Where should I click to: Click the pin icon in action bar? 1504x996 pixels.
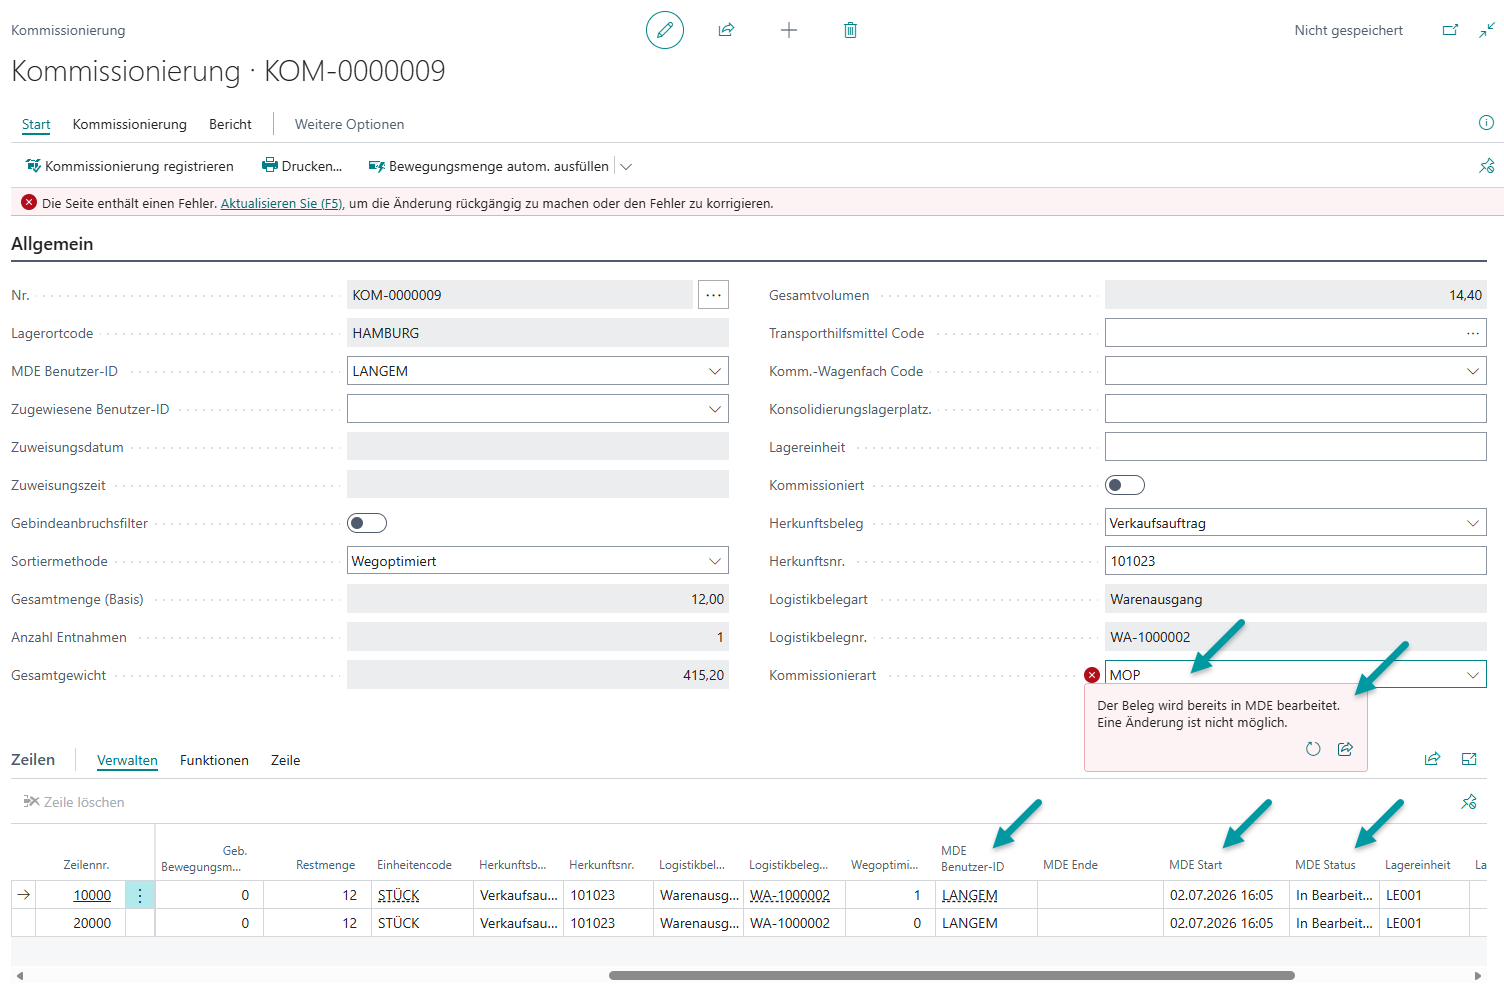(1487, 166)
